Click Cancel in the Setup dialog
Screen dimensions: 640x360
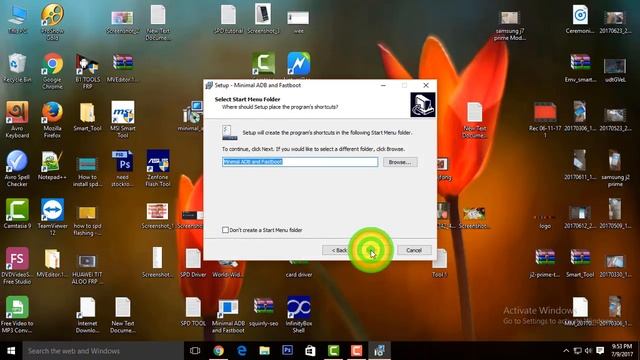[x=414, y=250]
